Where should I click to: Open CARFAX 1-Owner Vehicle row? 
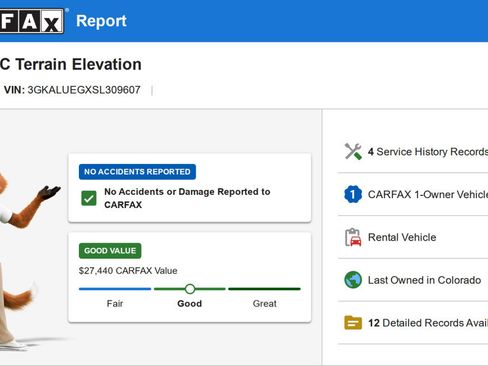pyautogui.click(x=413, y=194)
